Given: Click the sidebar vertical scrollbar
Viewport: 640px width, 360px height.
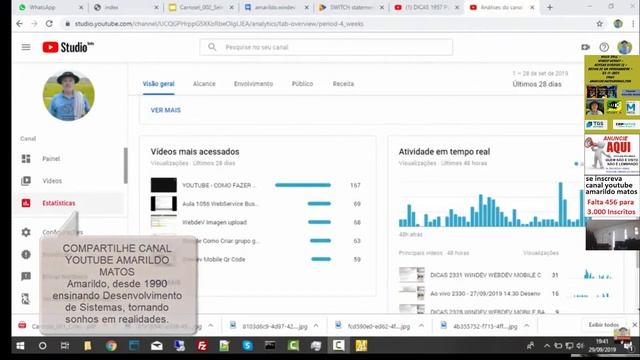Looking at the screenshot, I should tap(126, 165).
